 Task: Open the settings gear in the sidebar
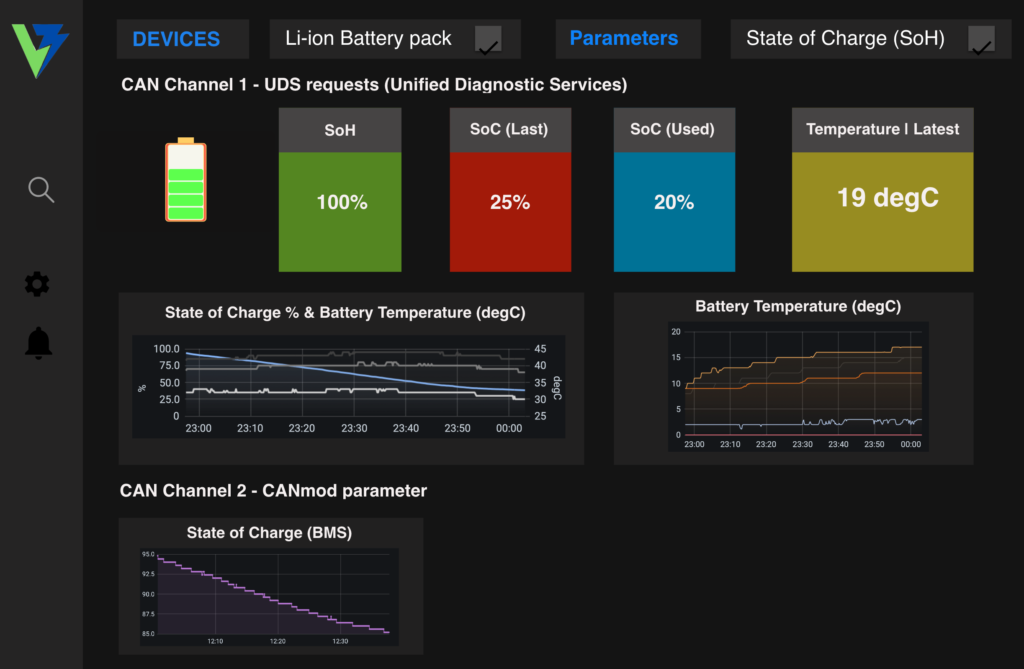(36, 284)
